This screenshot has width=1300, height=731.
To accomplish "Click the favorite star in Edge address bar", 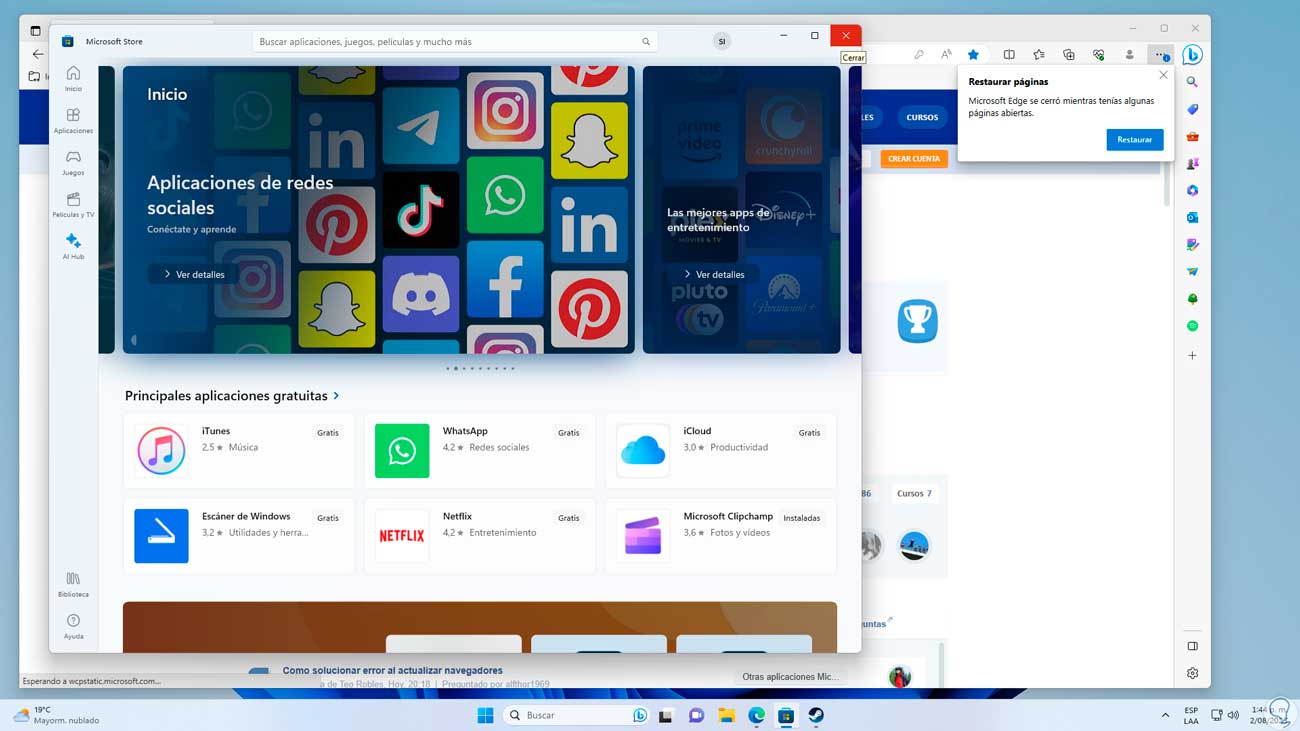I will (973, 55).
